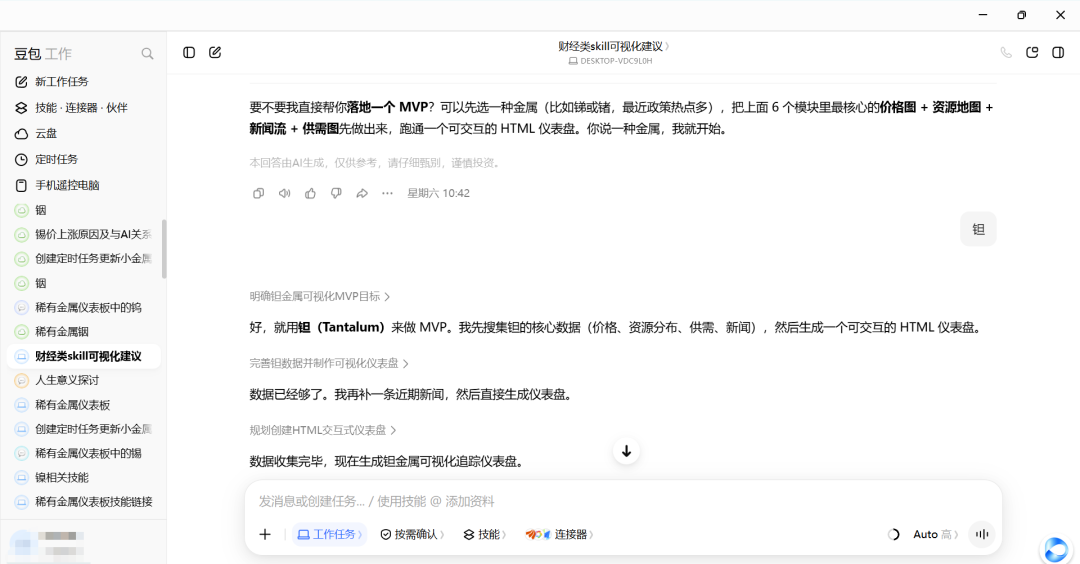Image resolution: width=1080 pixels, height=564 pixels.
Task: Open the 技能 picker in input bar
Action: point(485,534)
